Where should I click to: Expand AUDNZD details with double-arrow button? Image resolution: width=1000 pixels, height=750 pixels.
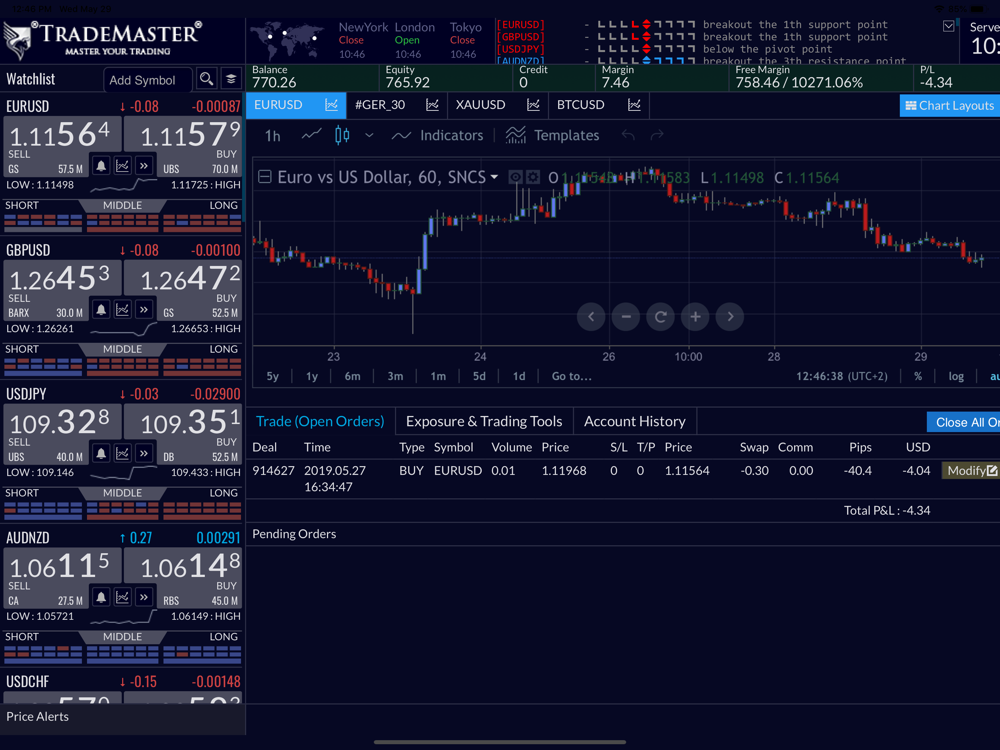click(x=144, y=598)
